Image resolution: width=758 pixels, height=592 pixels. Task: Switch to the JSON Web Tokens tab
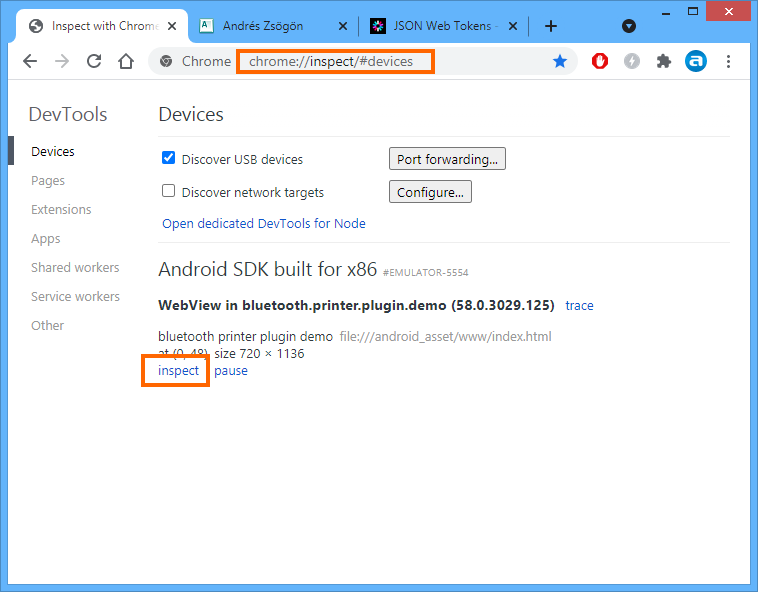click(440, 26)
